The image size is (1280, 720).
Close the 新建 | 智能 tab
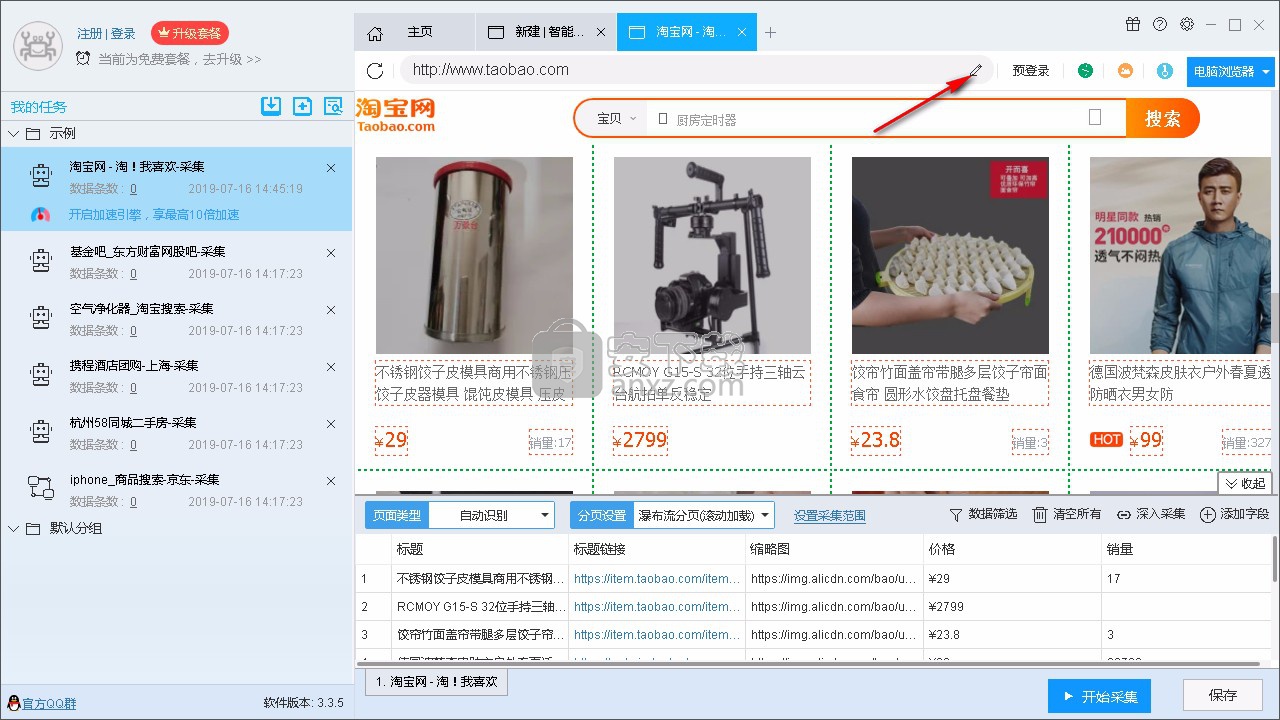600,32
